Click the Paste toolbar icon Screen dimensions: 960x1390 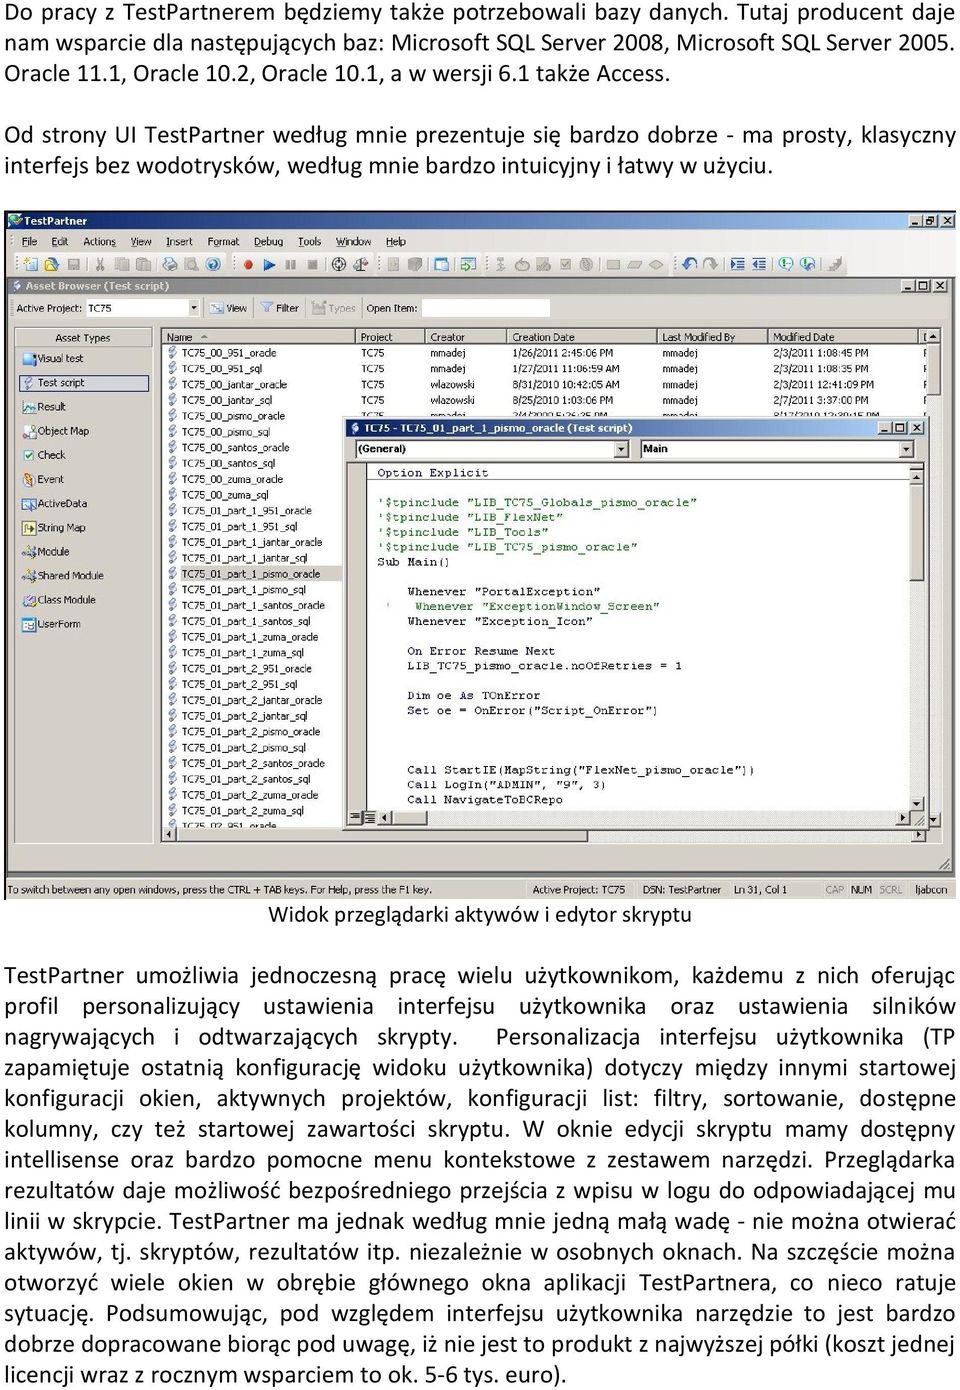(x=144, y=265)
